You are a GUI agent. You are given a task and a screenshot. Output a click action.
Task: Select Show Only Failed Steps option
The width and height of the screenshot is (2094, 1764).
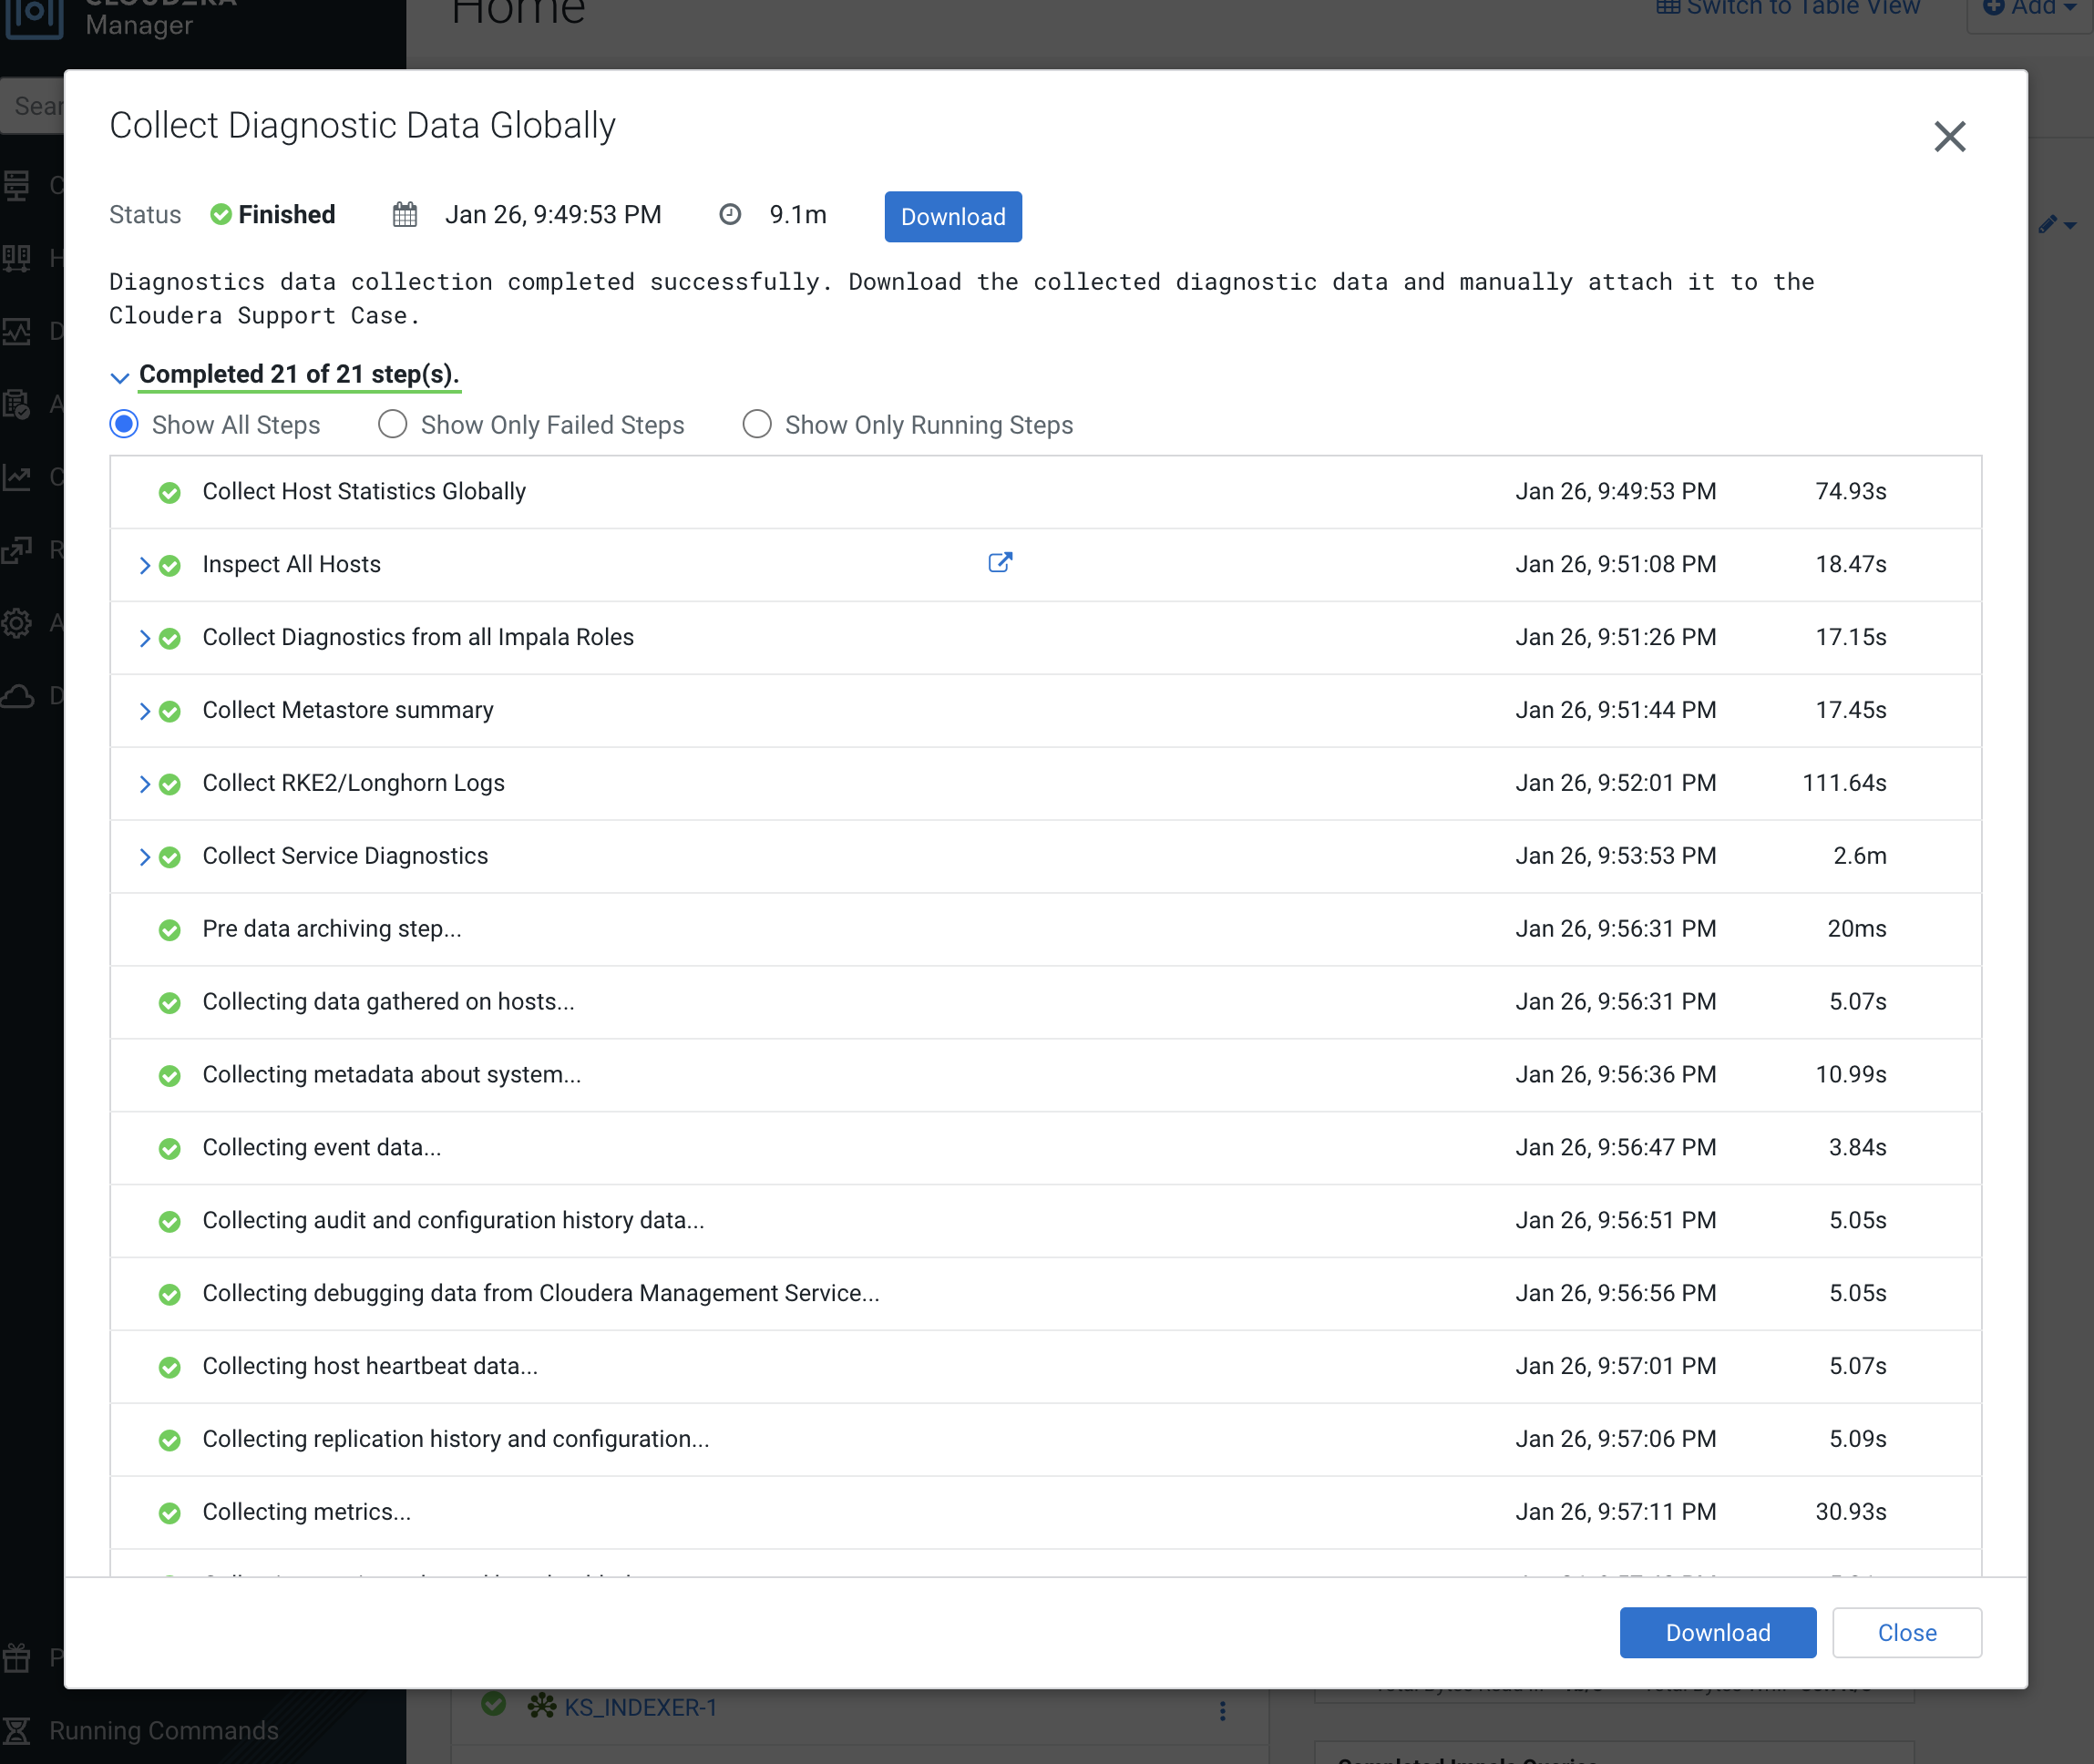[392, 425]
